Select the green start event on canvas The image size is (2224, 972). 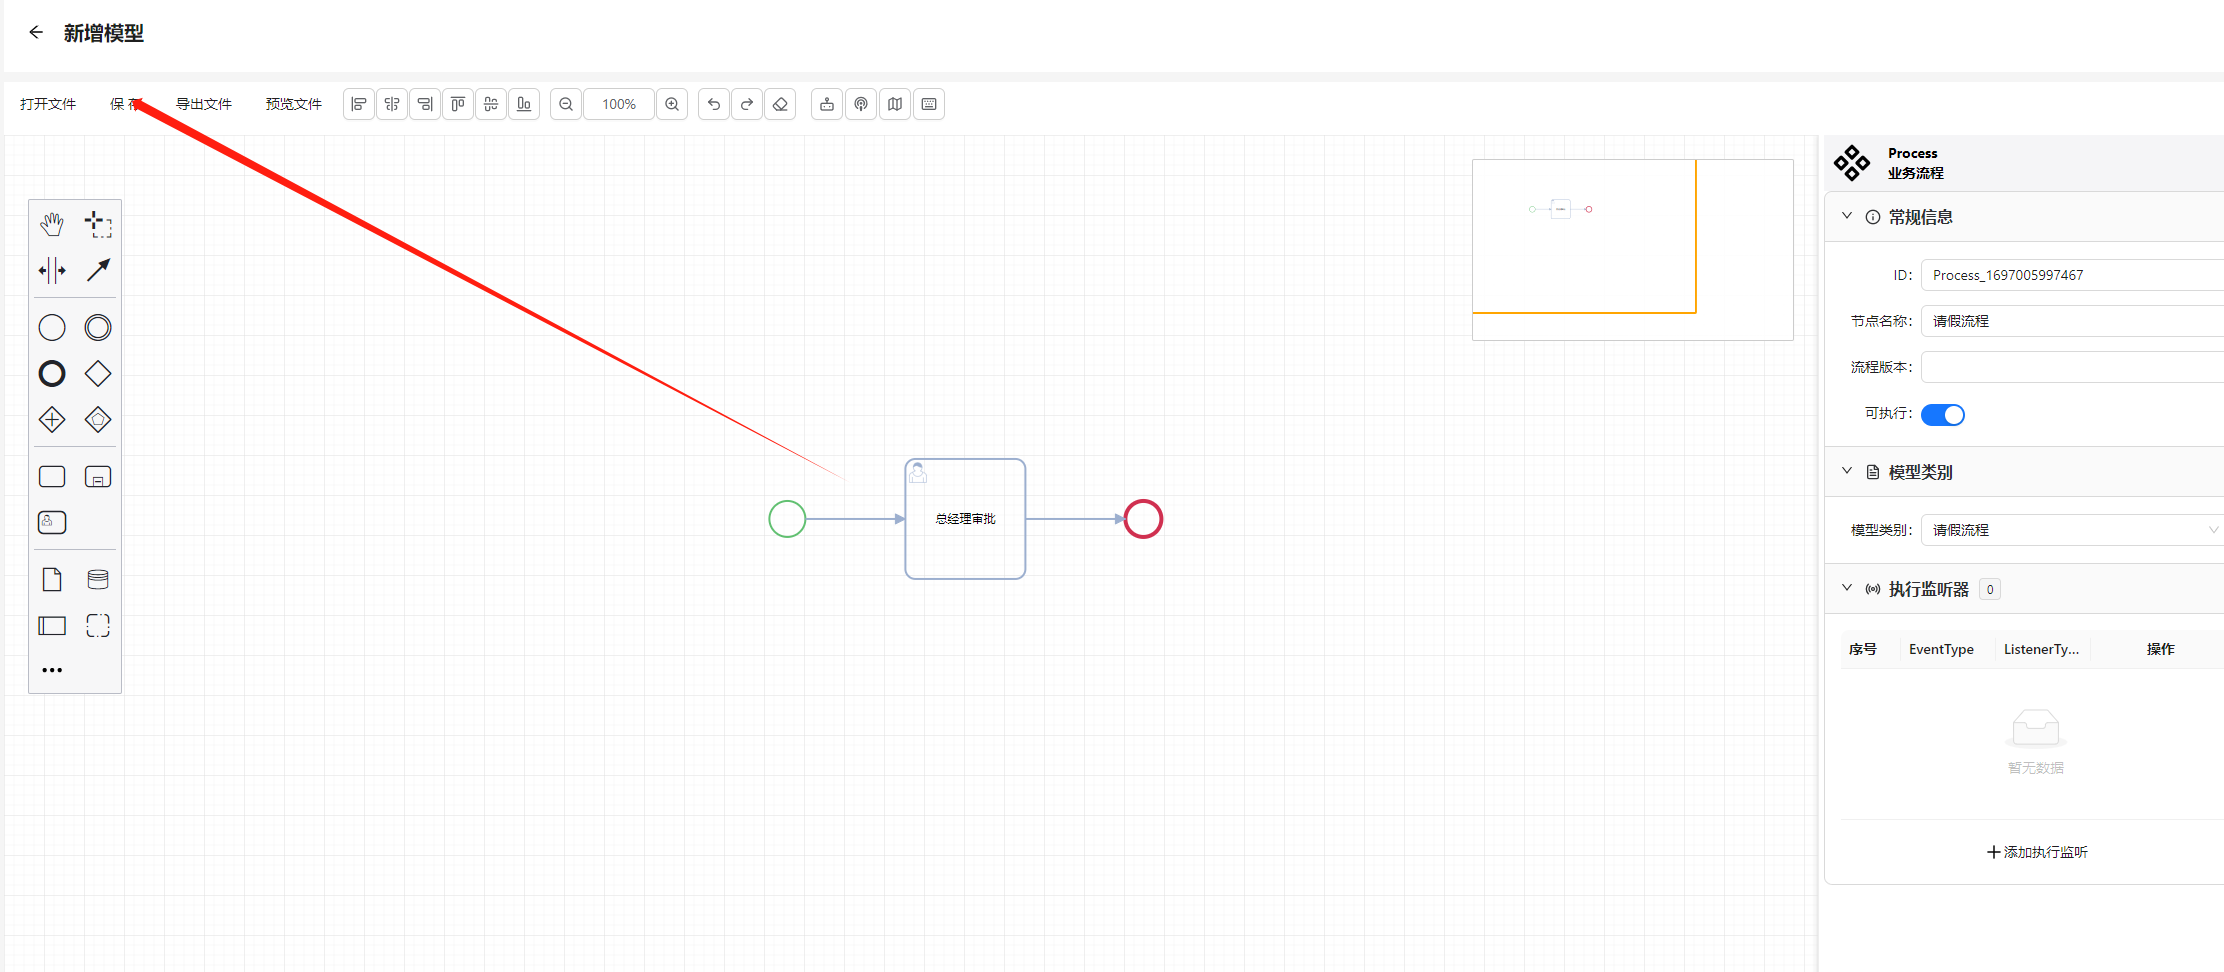(x=787, y=519)
